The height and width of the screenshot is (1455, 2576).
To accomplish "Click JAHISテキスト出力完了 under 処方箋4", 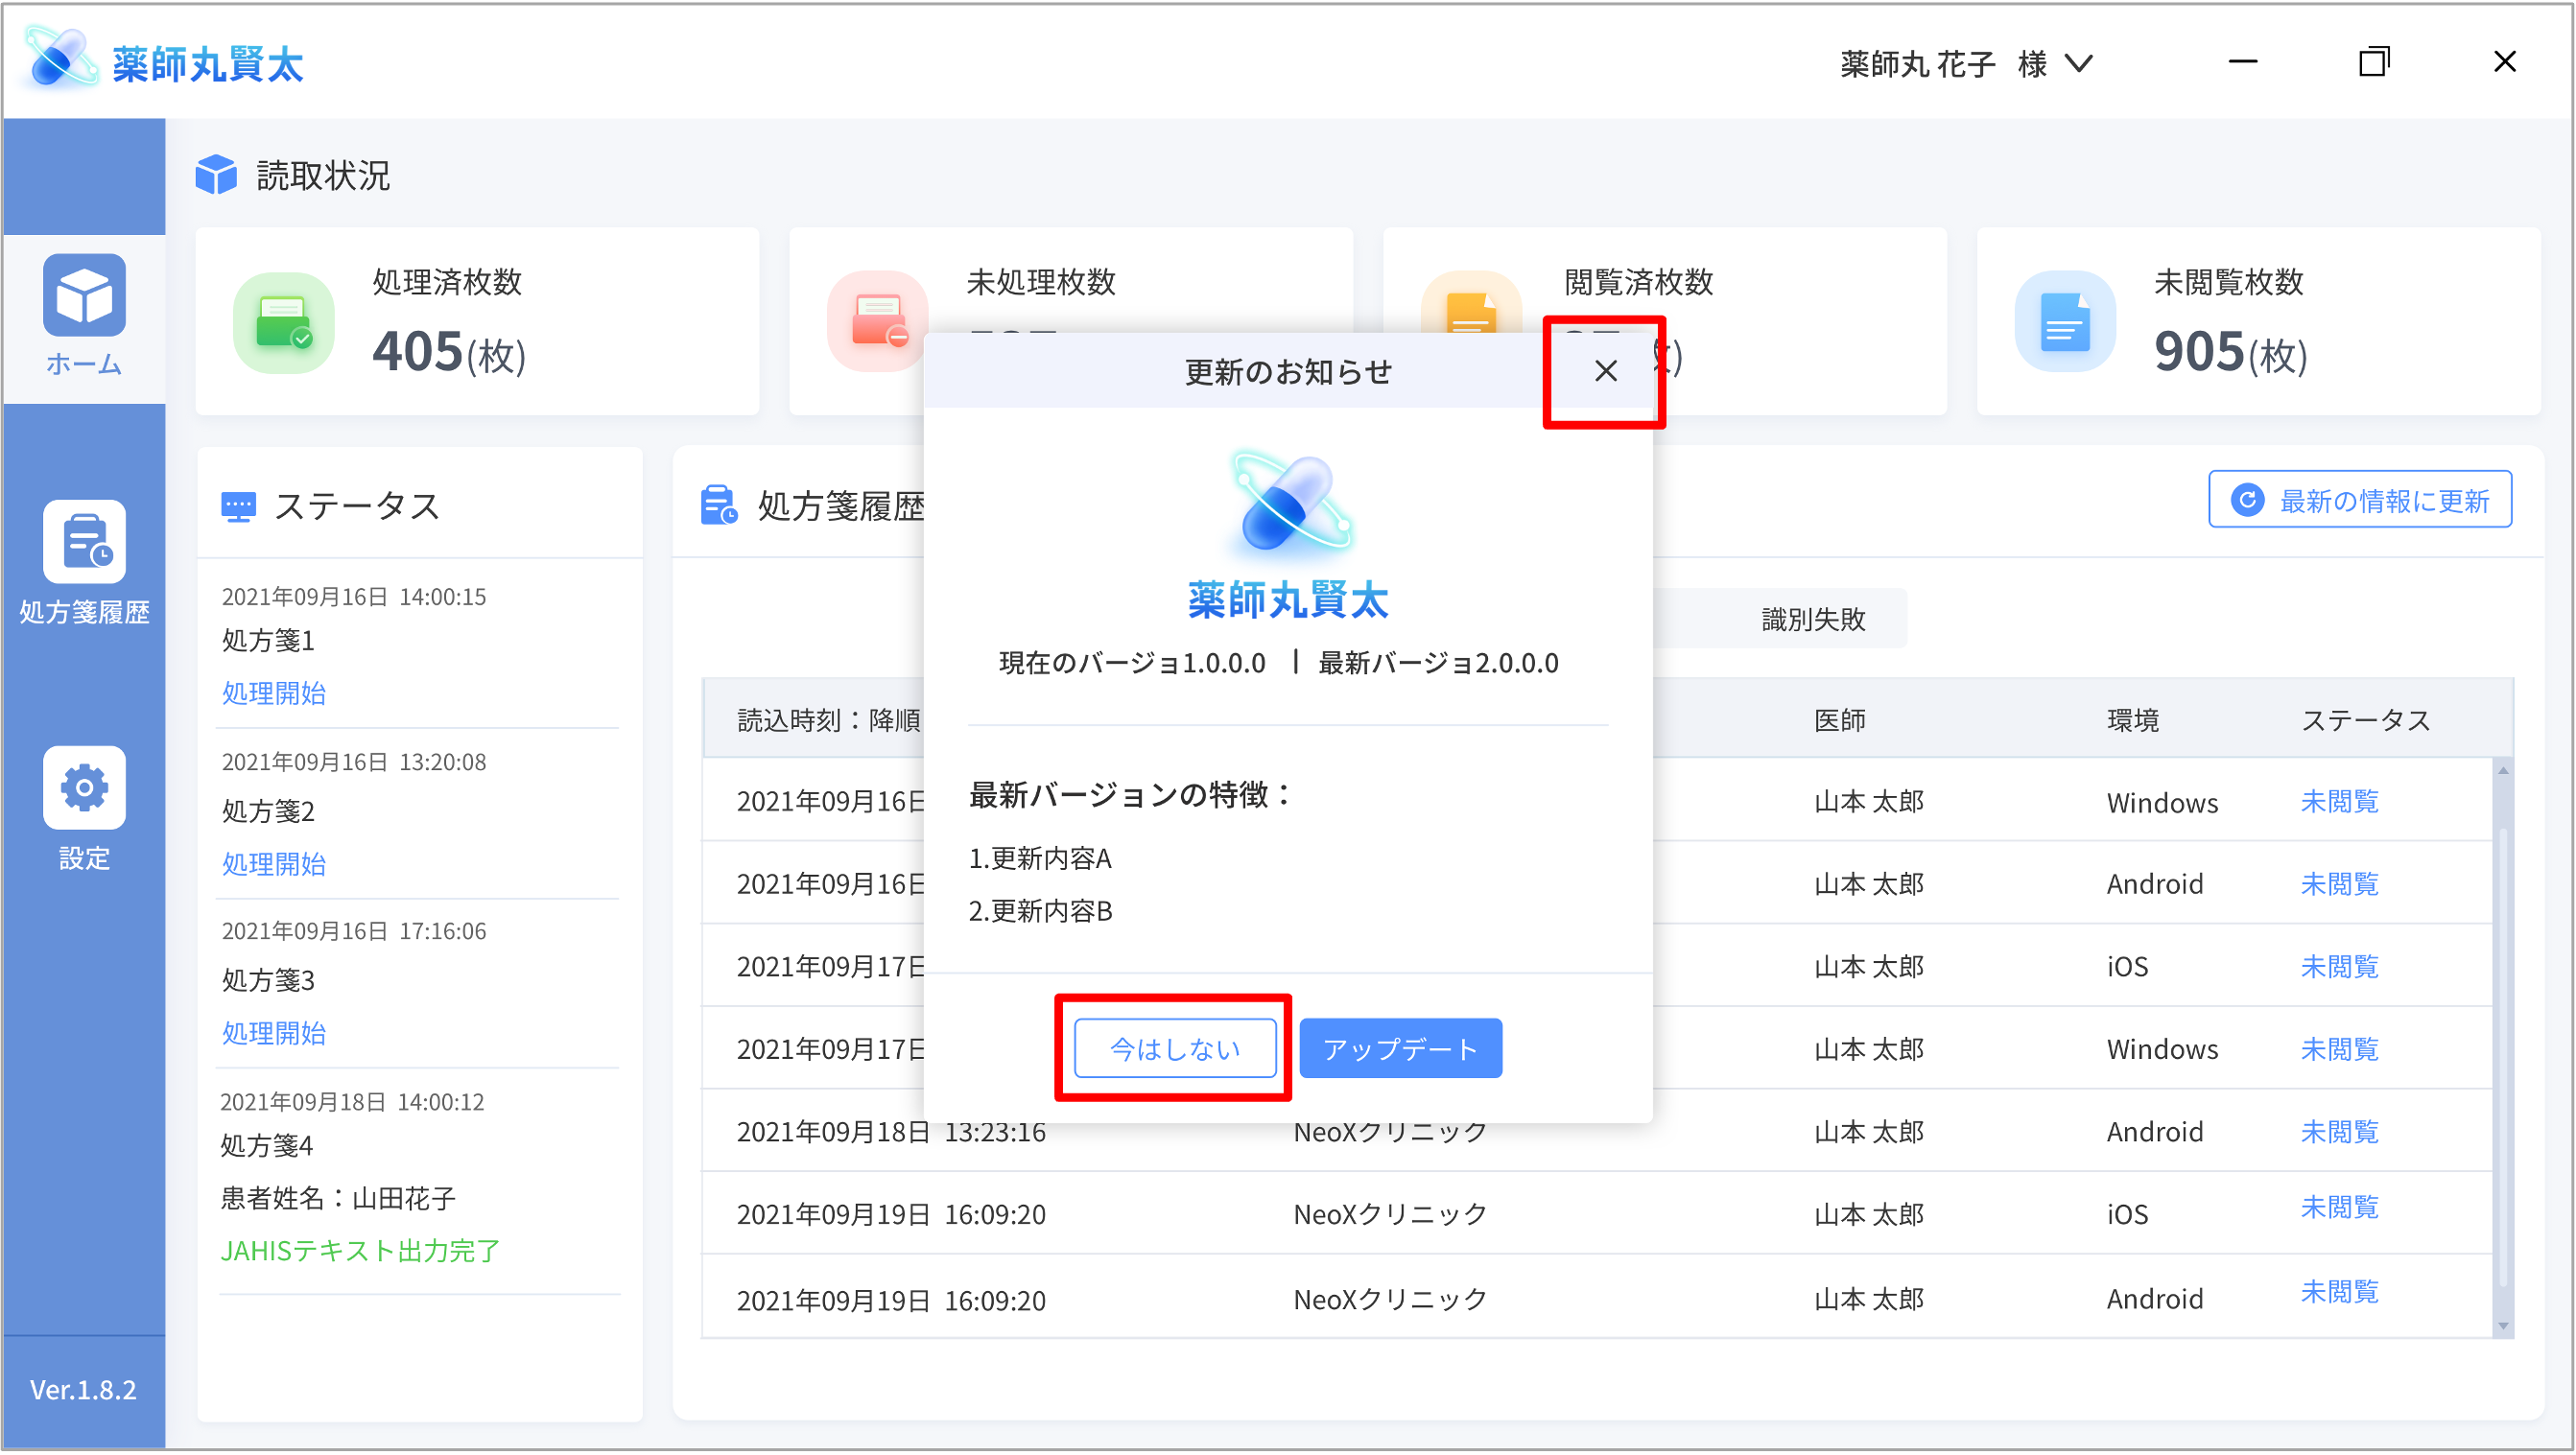I will pos(360,1251).
